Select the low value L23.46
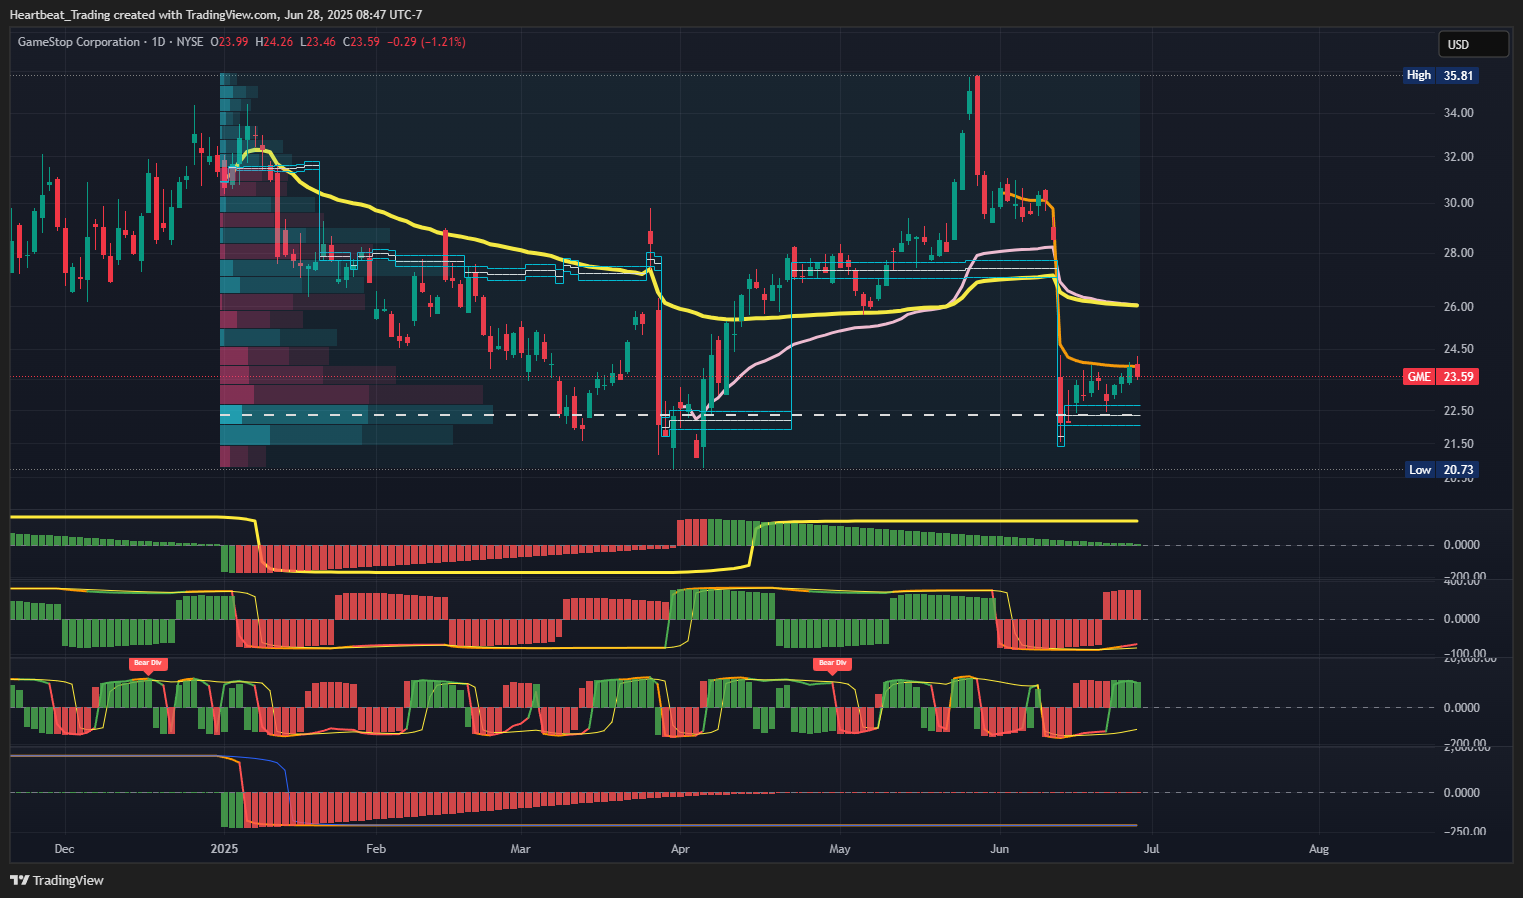The height and width of the screenshot is (898, 1523). [x=318, y=42]
